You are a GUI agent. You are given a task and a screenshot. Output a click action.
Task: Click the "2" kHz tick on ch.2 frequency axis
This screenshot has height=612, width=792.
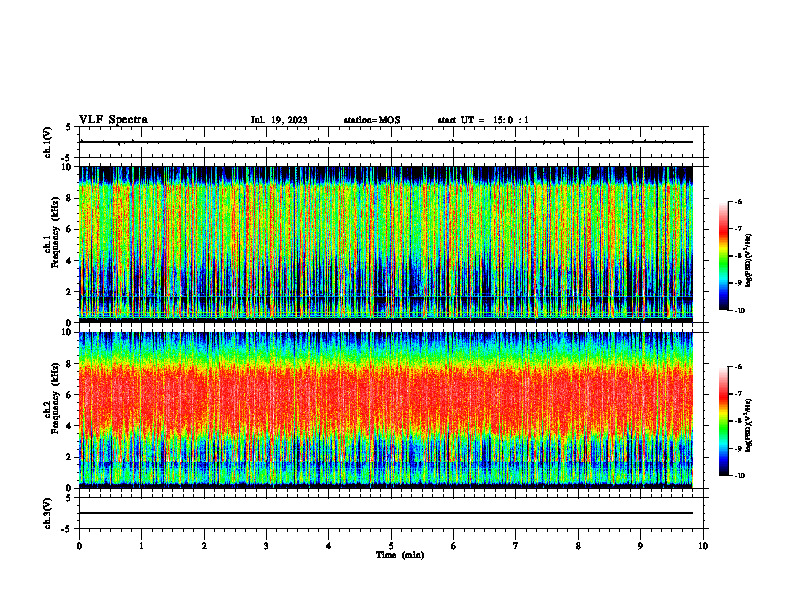click(x=70, y=457)
